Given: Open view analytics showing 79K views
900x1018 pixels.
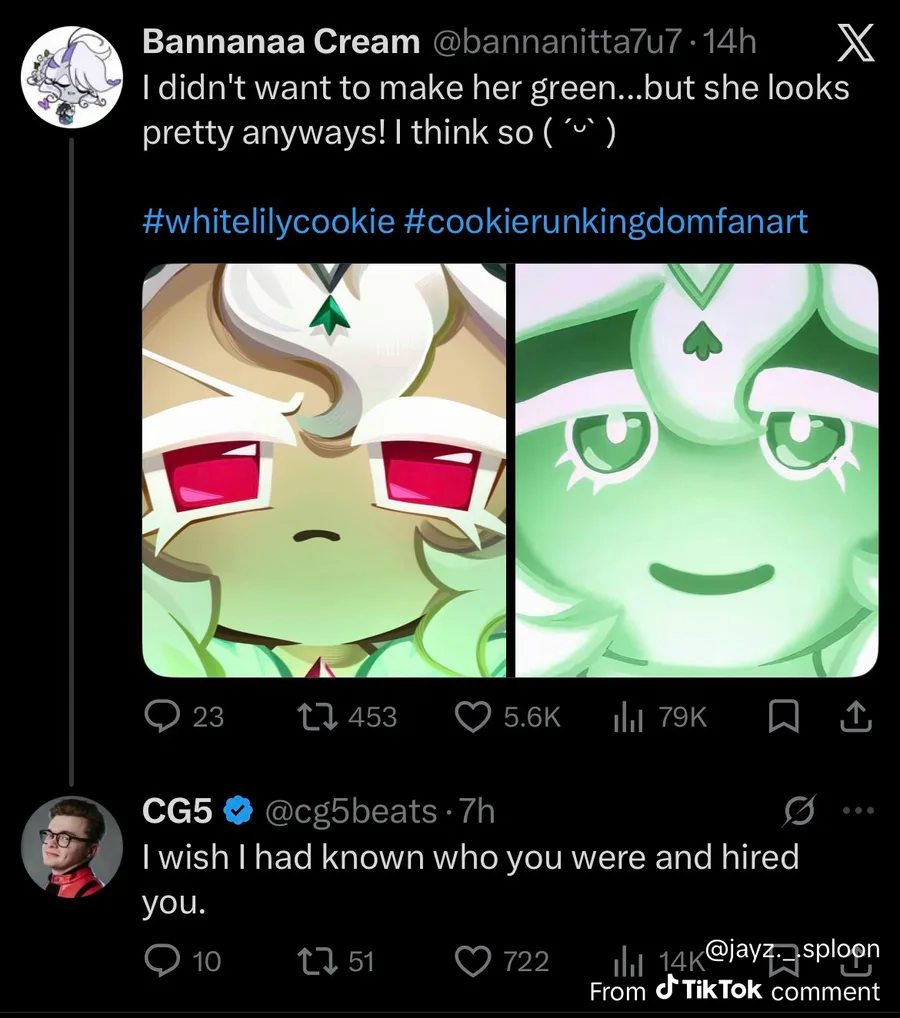Looking at the screenshot, I should click(x=658, y=716).
